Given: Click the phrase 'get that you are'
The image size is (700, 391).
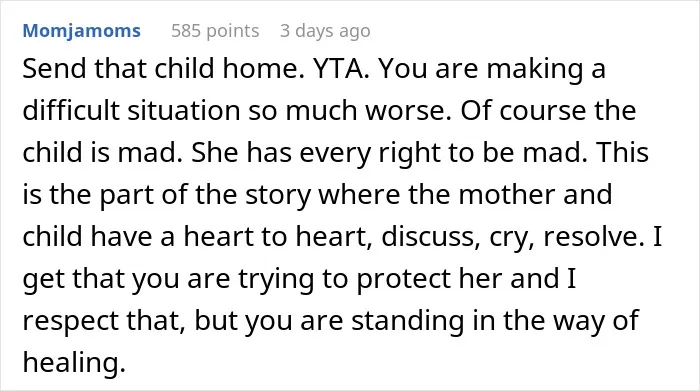Looking at the screenshot, I should click(126, 280).
